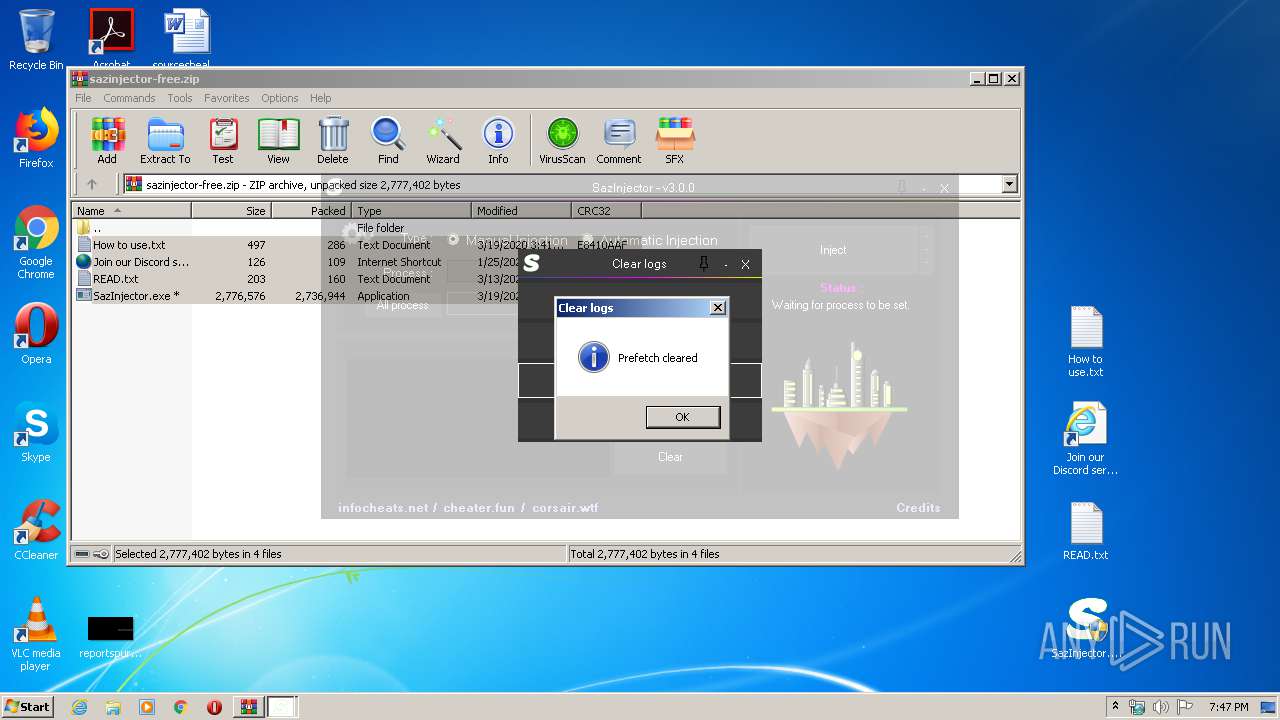Run the Test archive tool

223,140
